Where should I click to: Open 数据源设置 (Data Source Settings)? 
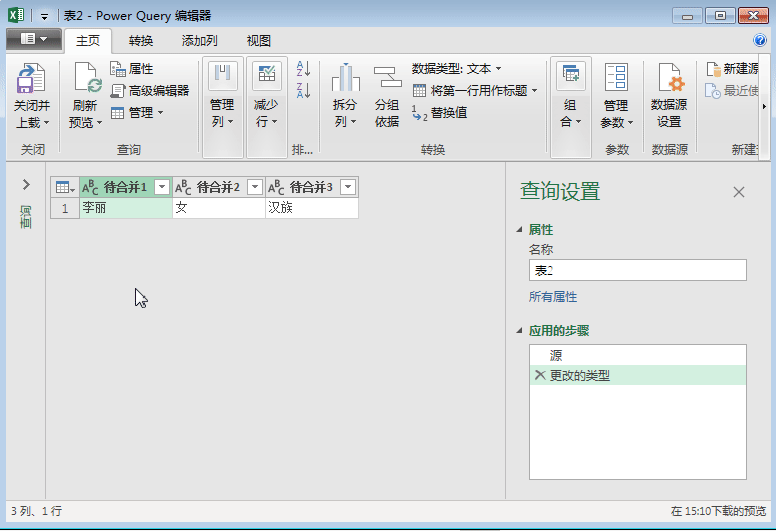coord(669,79)
